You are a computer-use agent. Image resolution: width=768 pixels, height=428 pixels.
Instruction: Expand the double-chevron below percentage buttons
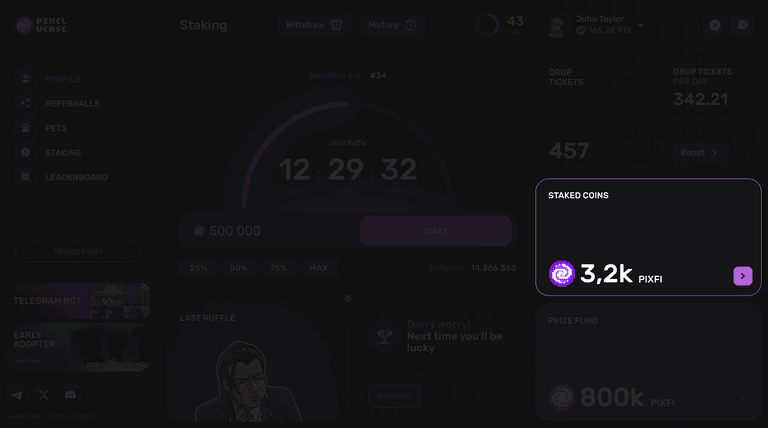point(348,298)
